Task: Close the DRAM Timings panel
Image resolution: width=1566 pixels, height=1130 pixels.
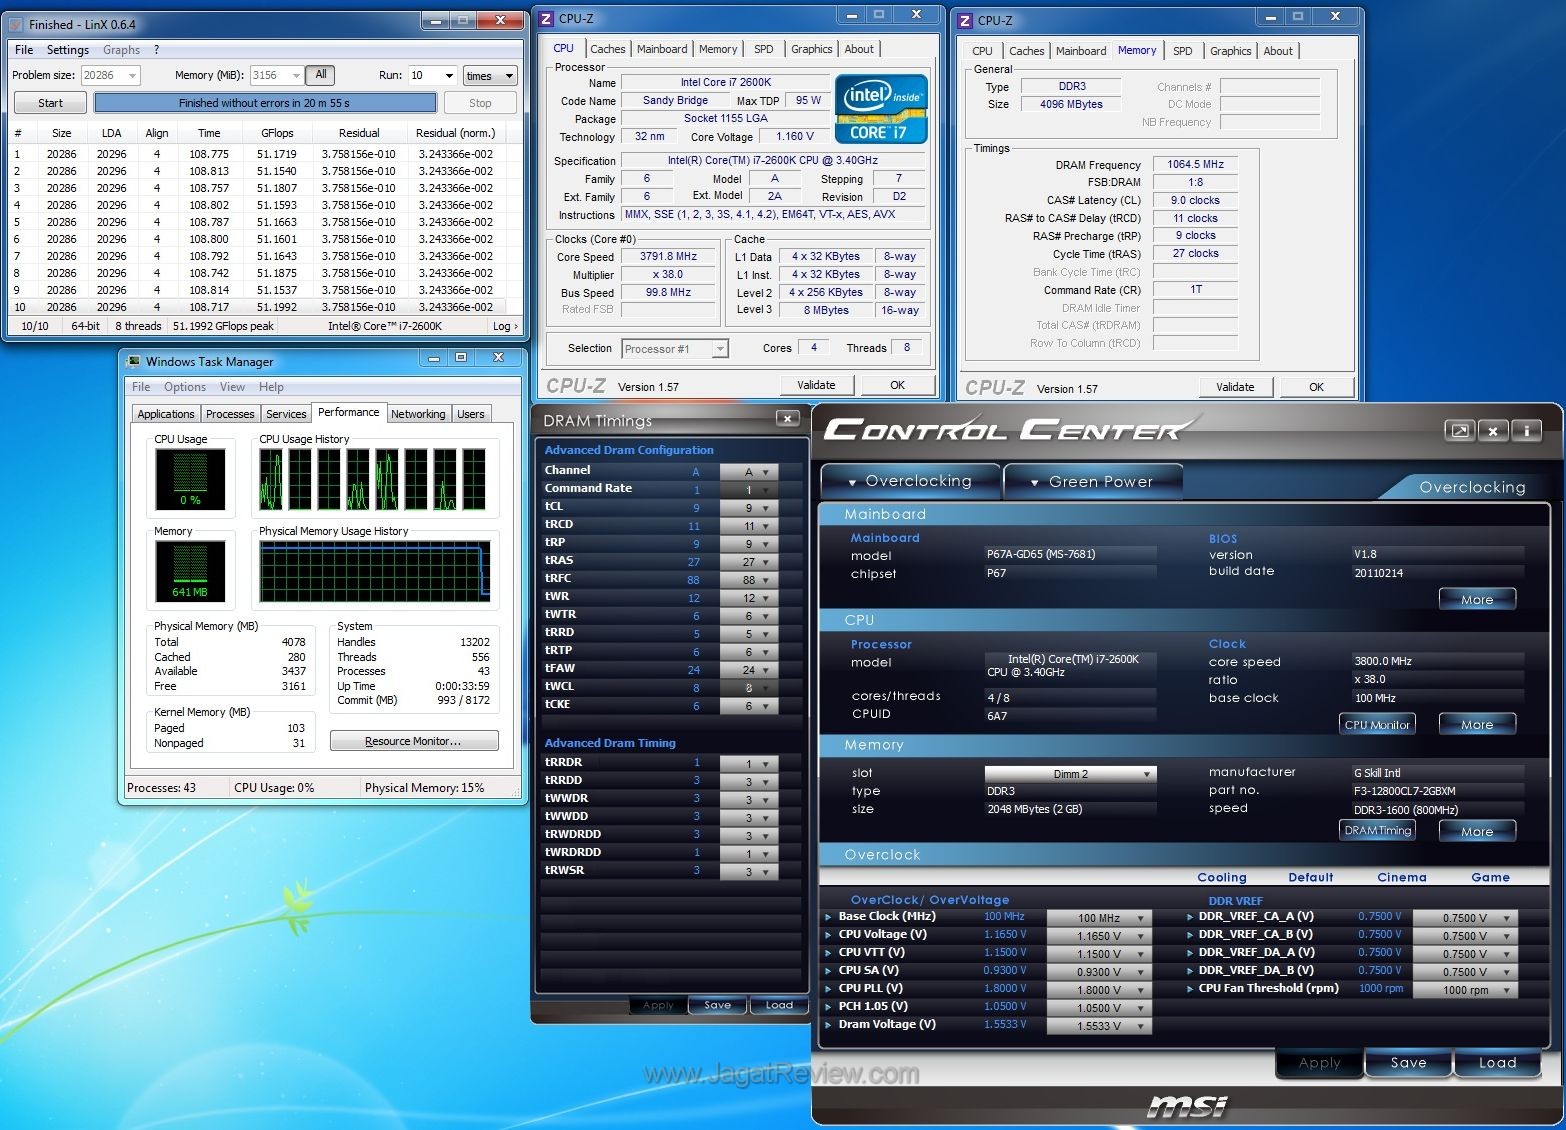Action: 787,419
